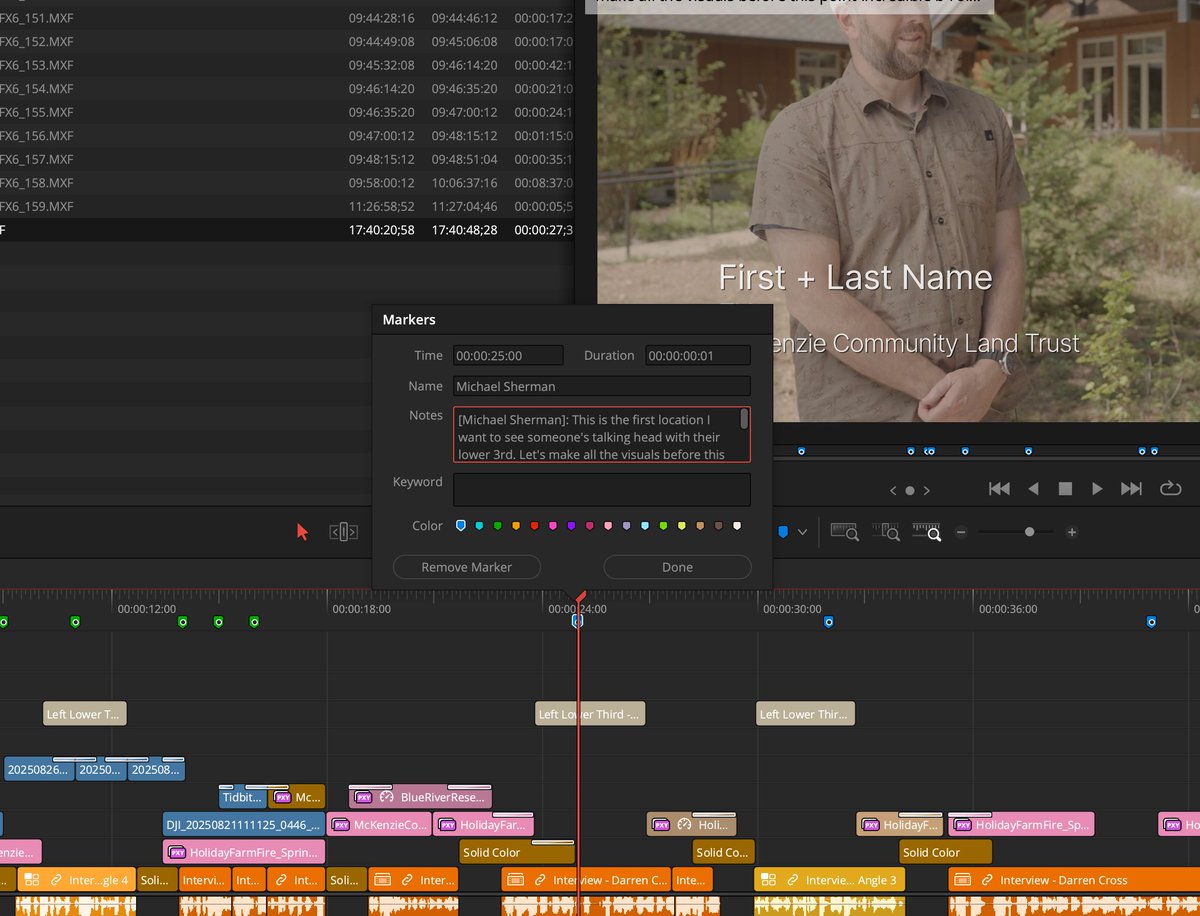The width and height of the screenshot is (1200, 916).
Task: Click end timecode 11:27:04:46
Action: [x=465, y=206]
